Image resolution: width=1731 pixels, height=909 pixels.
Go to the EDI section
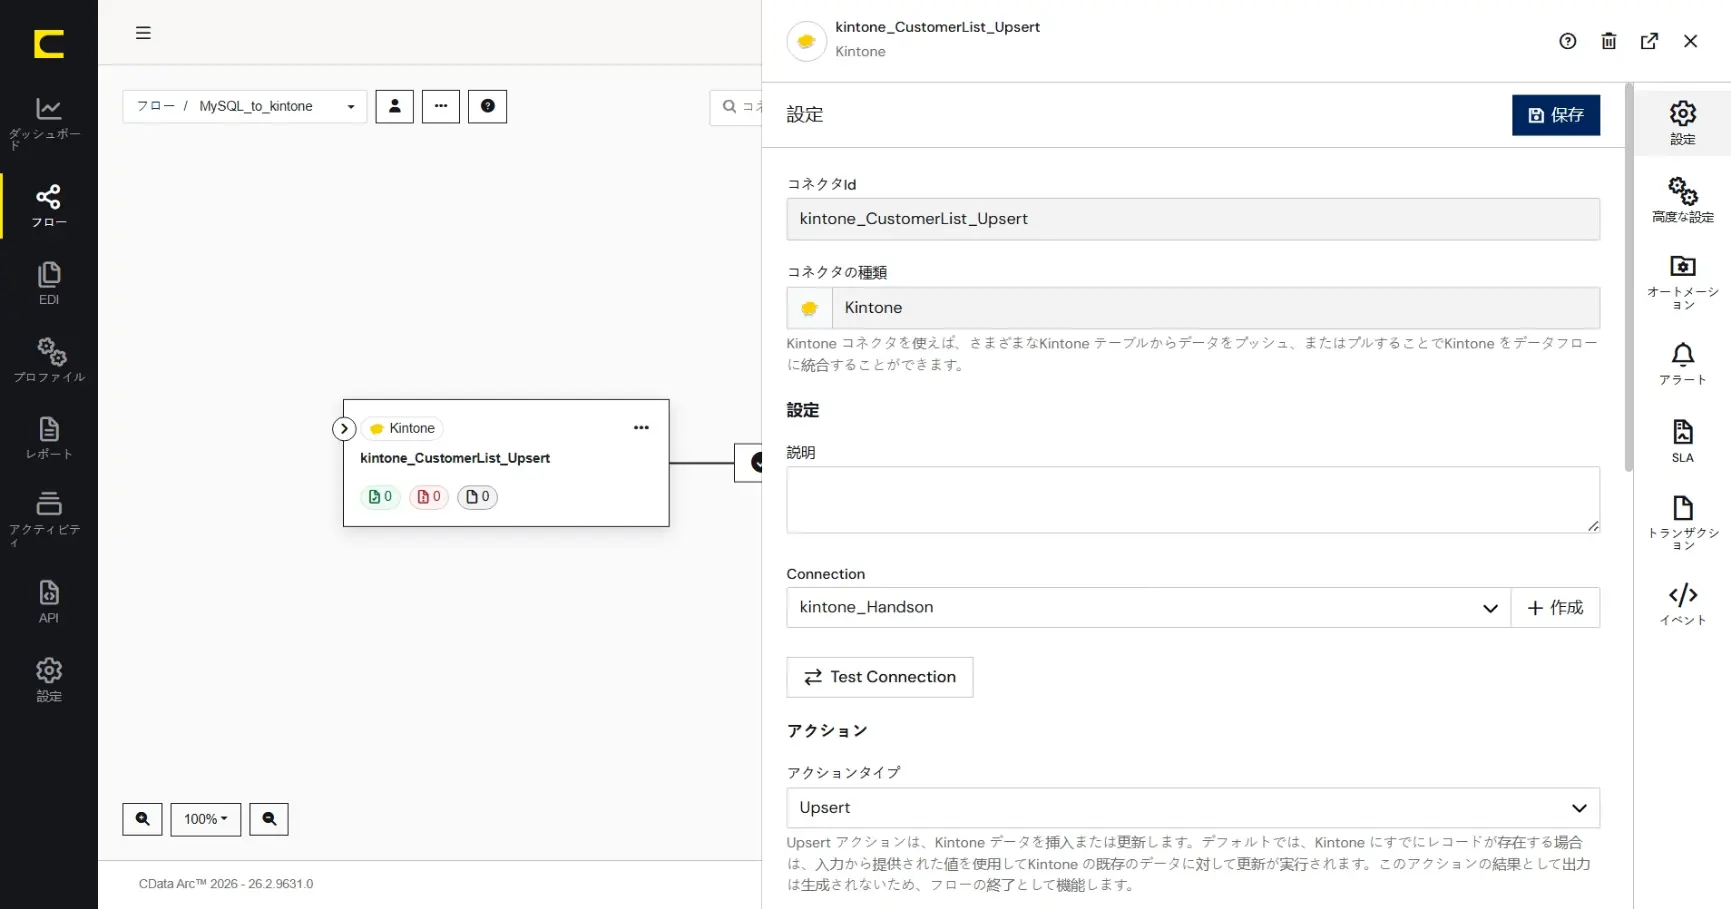tap(48, 284)
